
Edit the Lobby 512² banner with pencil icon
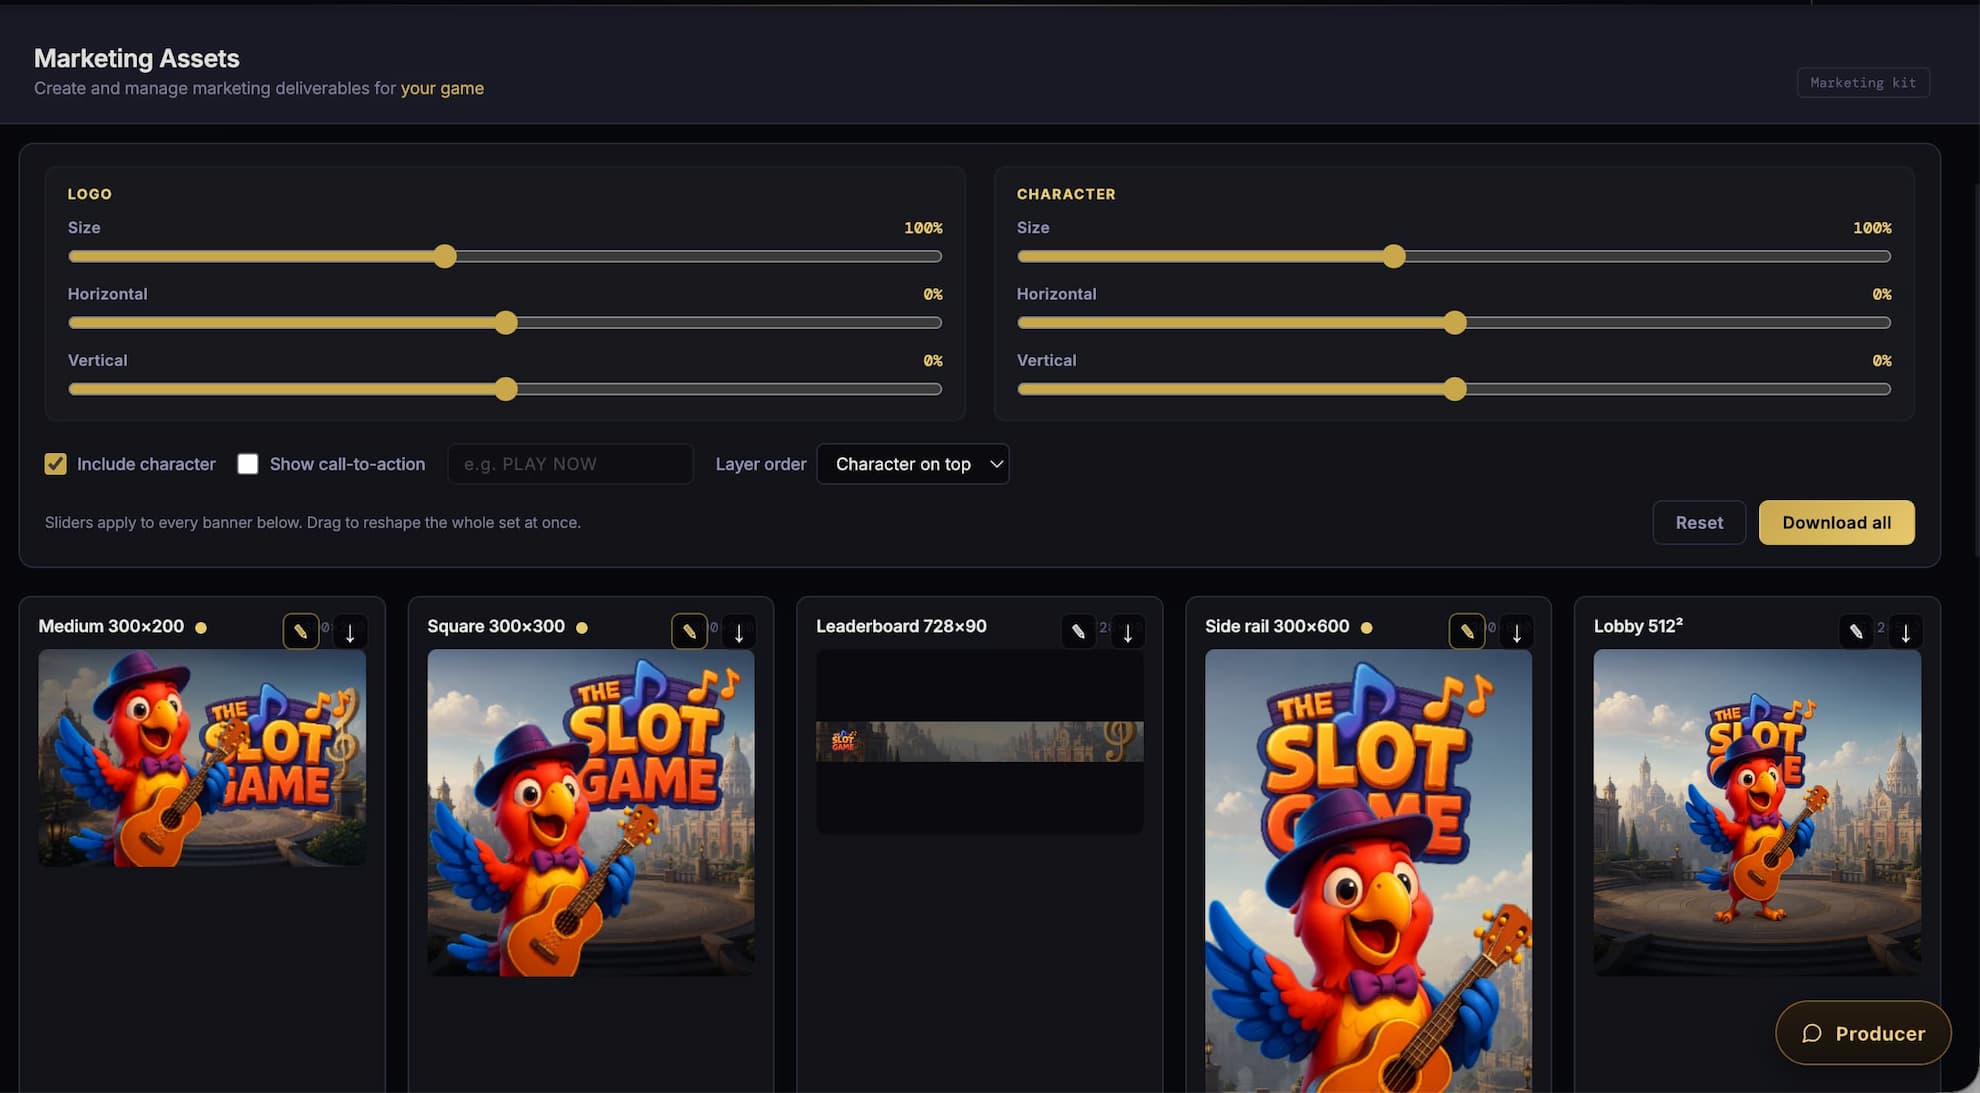(x=1856, y=631)
